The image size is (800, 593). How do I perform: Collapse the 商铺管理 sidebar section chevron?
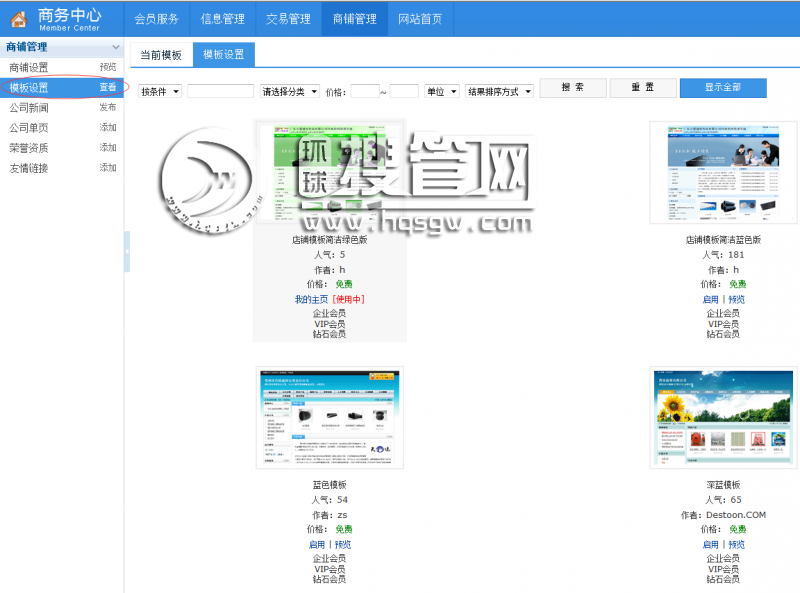116,47
